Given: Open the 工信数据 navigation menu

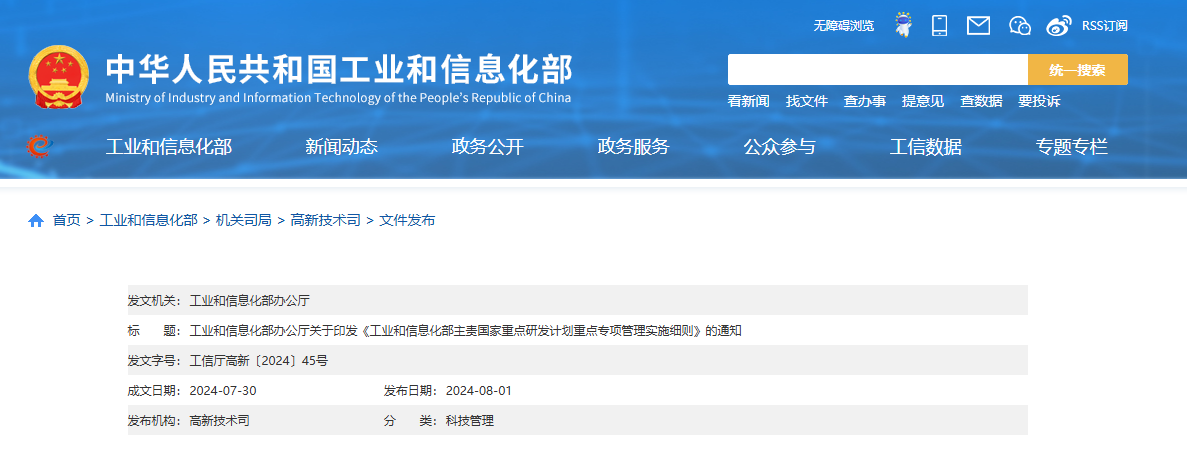Looking at the screenshot, I should coord(926,147).
